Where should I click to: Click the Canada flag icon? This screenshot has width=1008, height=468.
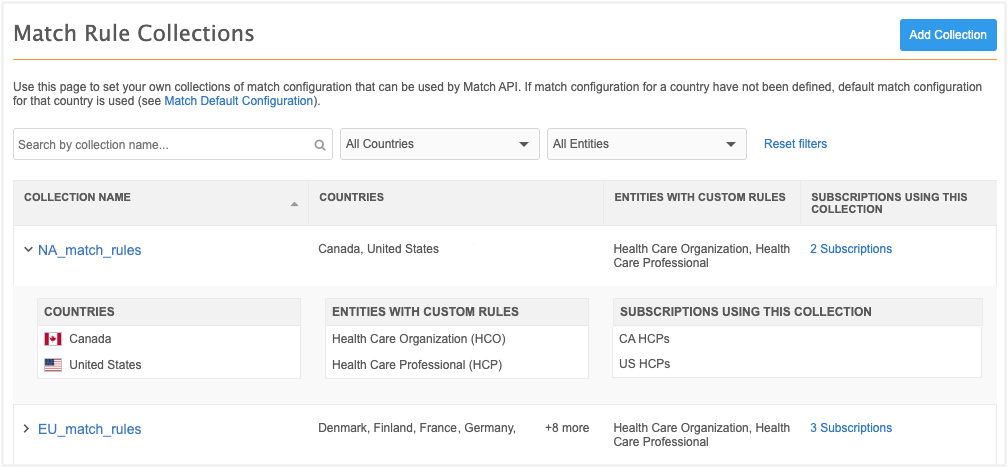[53, 339]
